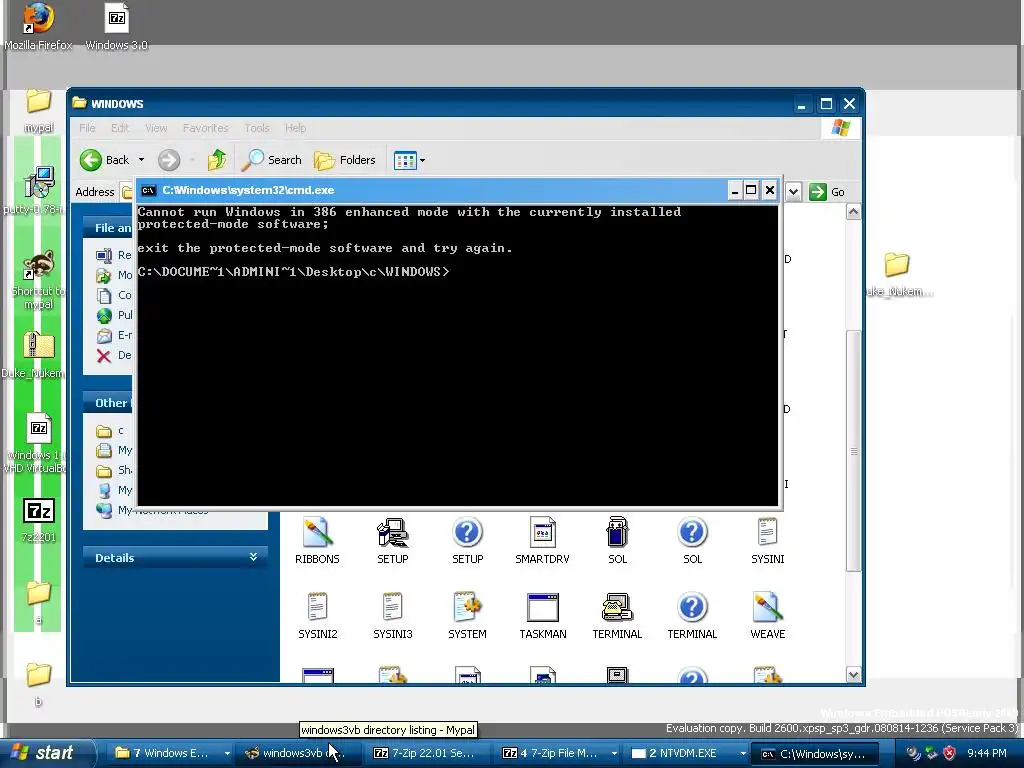The height and width of the screenshot is (768, 1024).
Task: Switch to 7-Zip 22.01 Setup taskbar button
Action: (x=426, y=753)
